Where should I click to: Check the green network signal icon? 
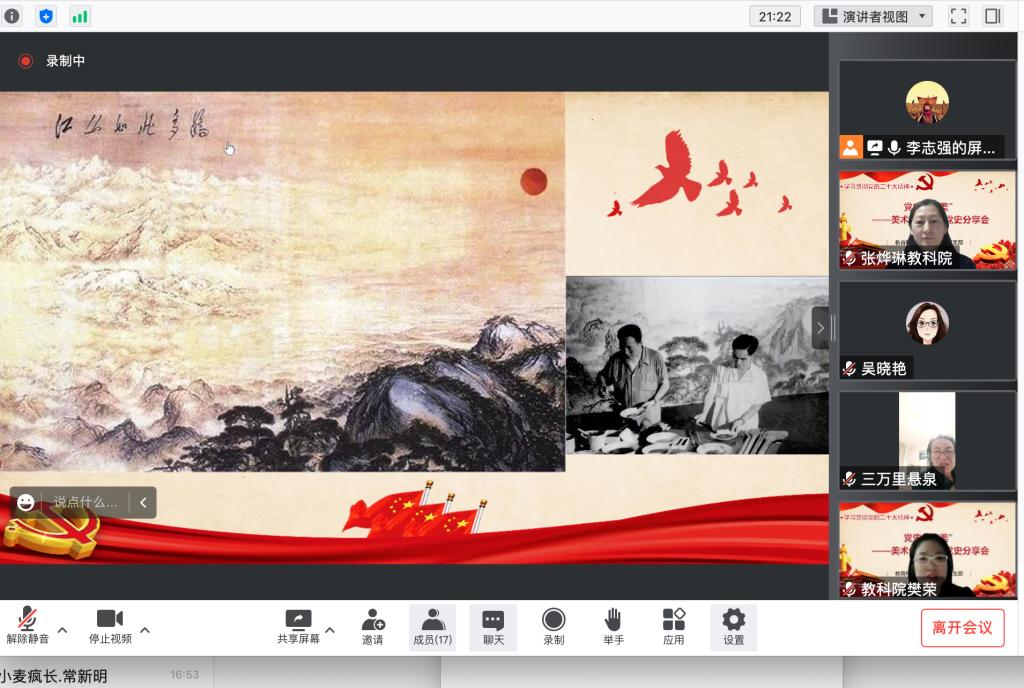(79, 16)
